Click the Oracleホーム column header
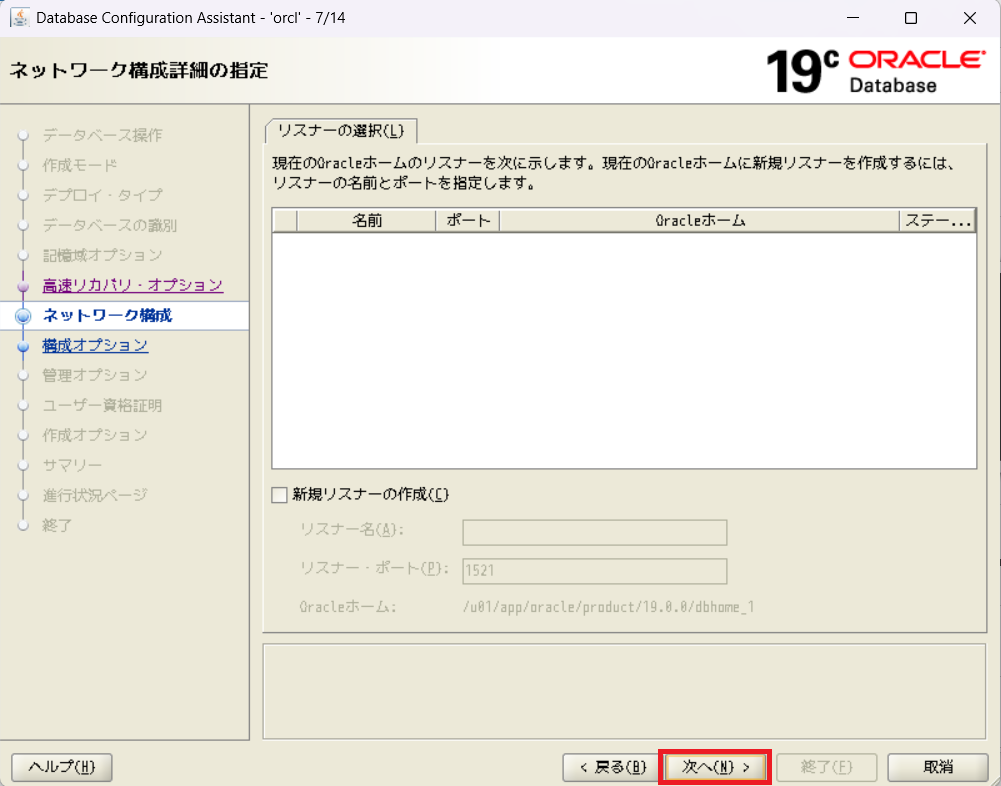The image size is (1001, 786). tap(699, 221)
